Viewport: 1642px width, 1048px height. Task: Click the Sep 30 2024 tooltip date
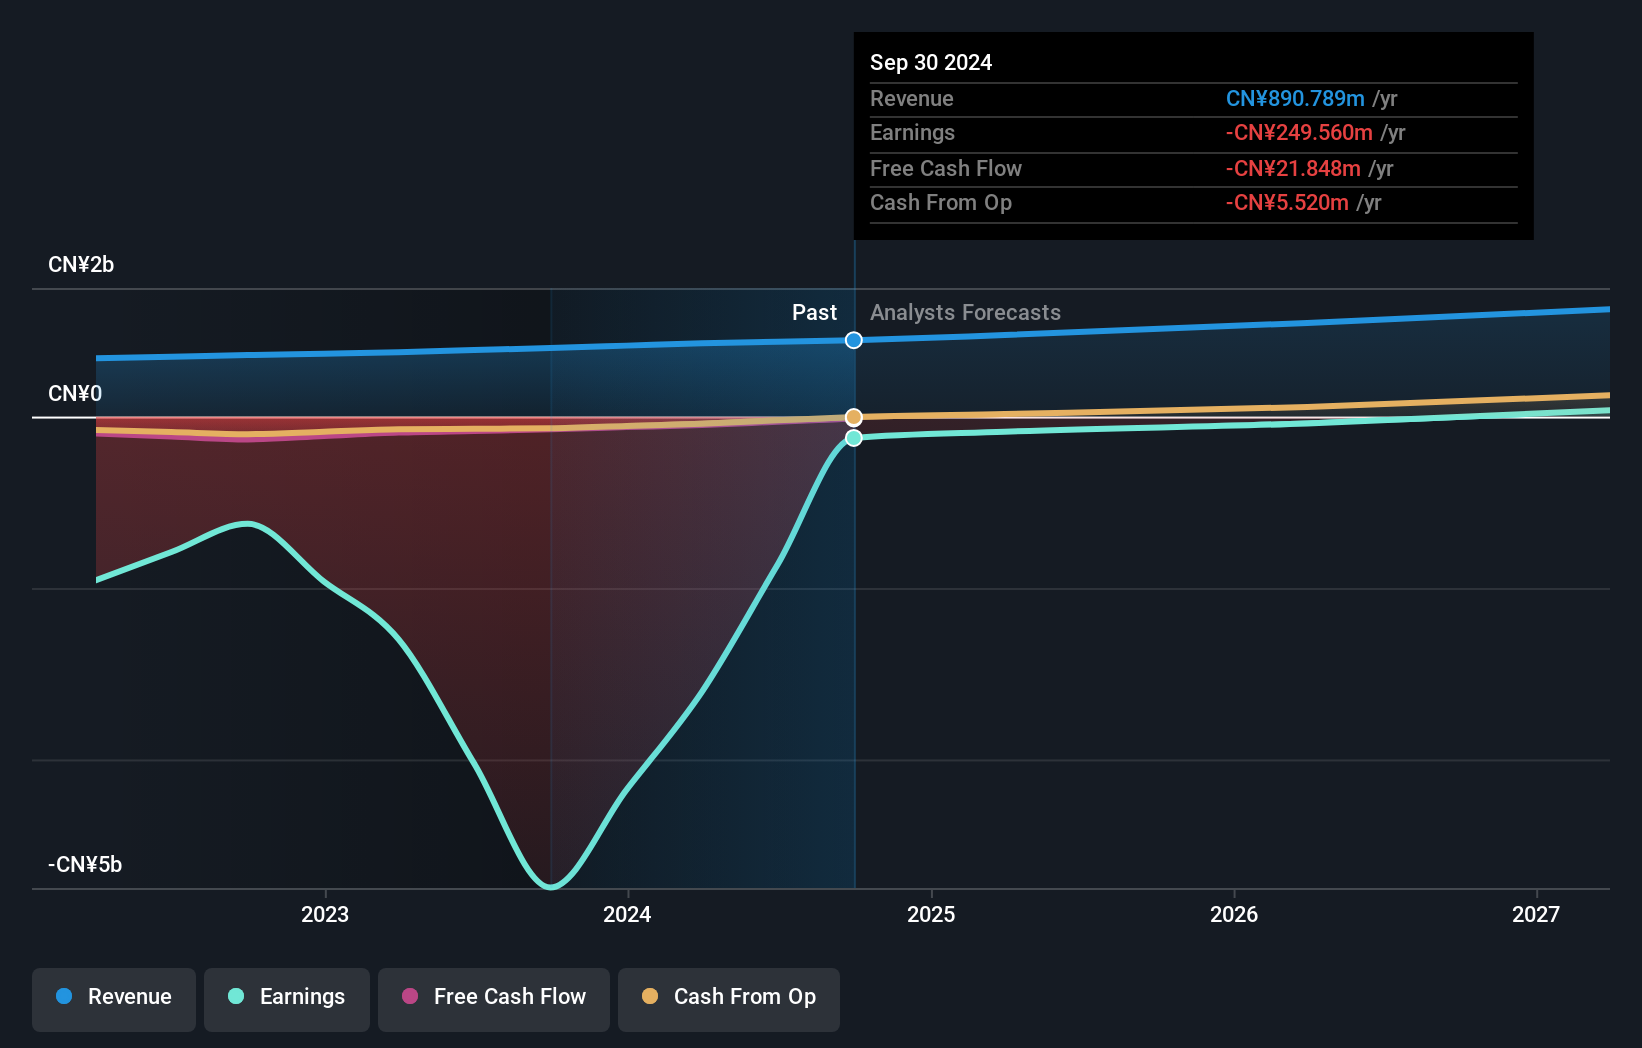[931, 62]
